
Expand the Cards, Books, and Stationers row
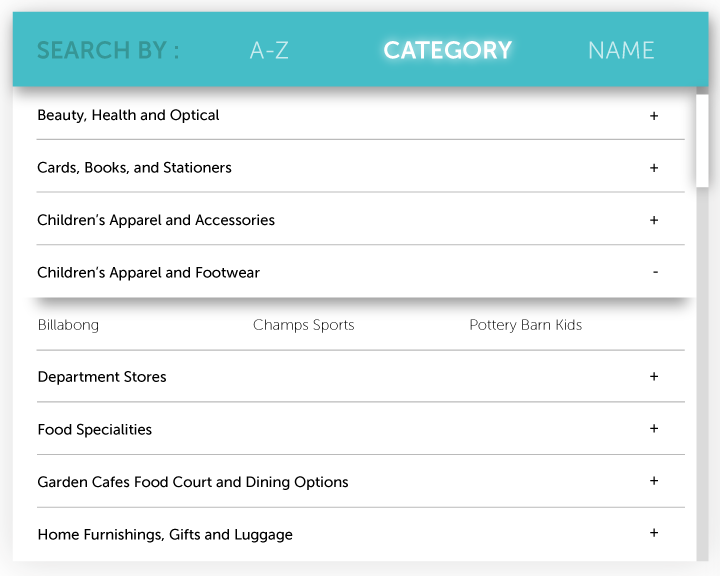[360, 167]
